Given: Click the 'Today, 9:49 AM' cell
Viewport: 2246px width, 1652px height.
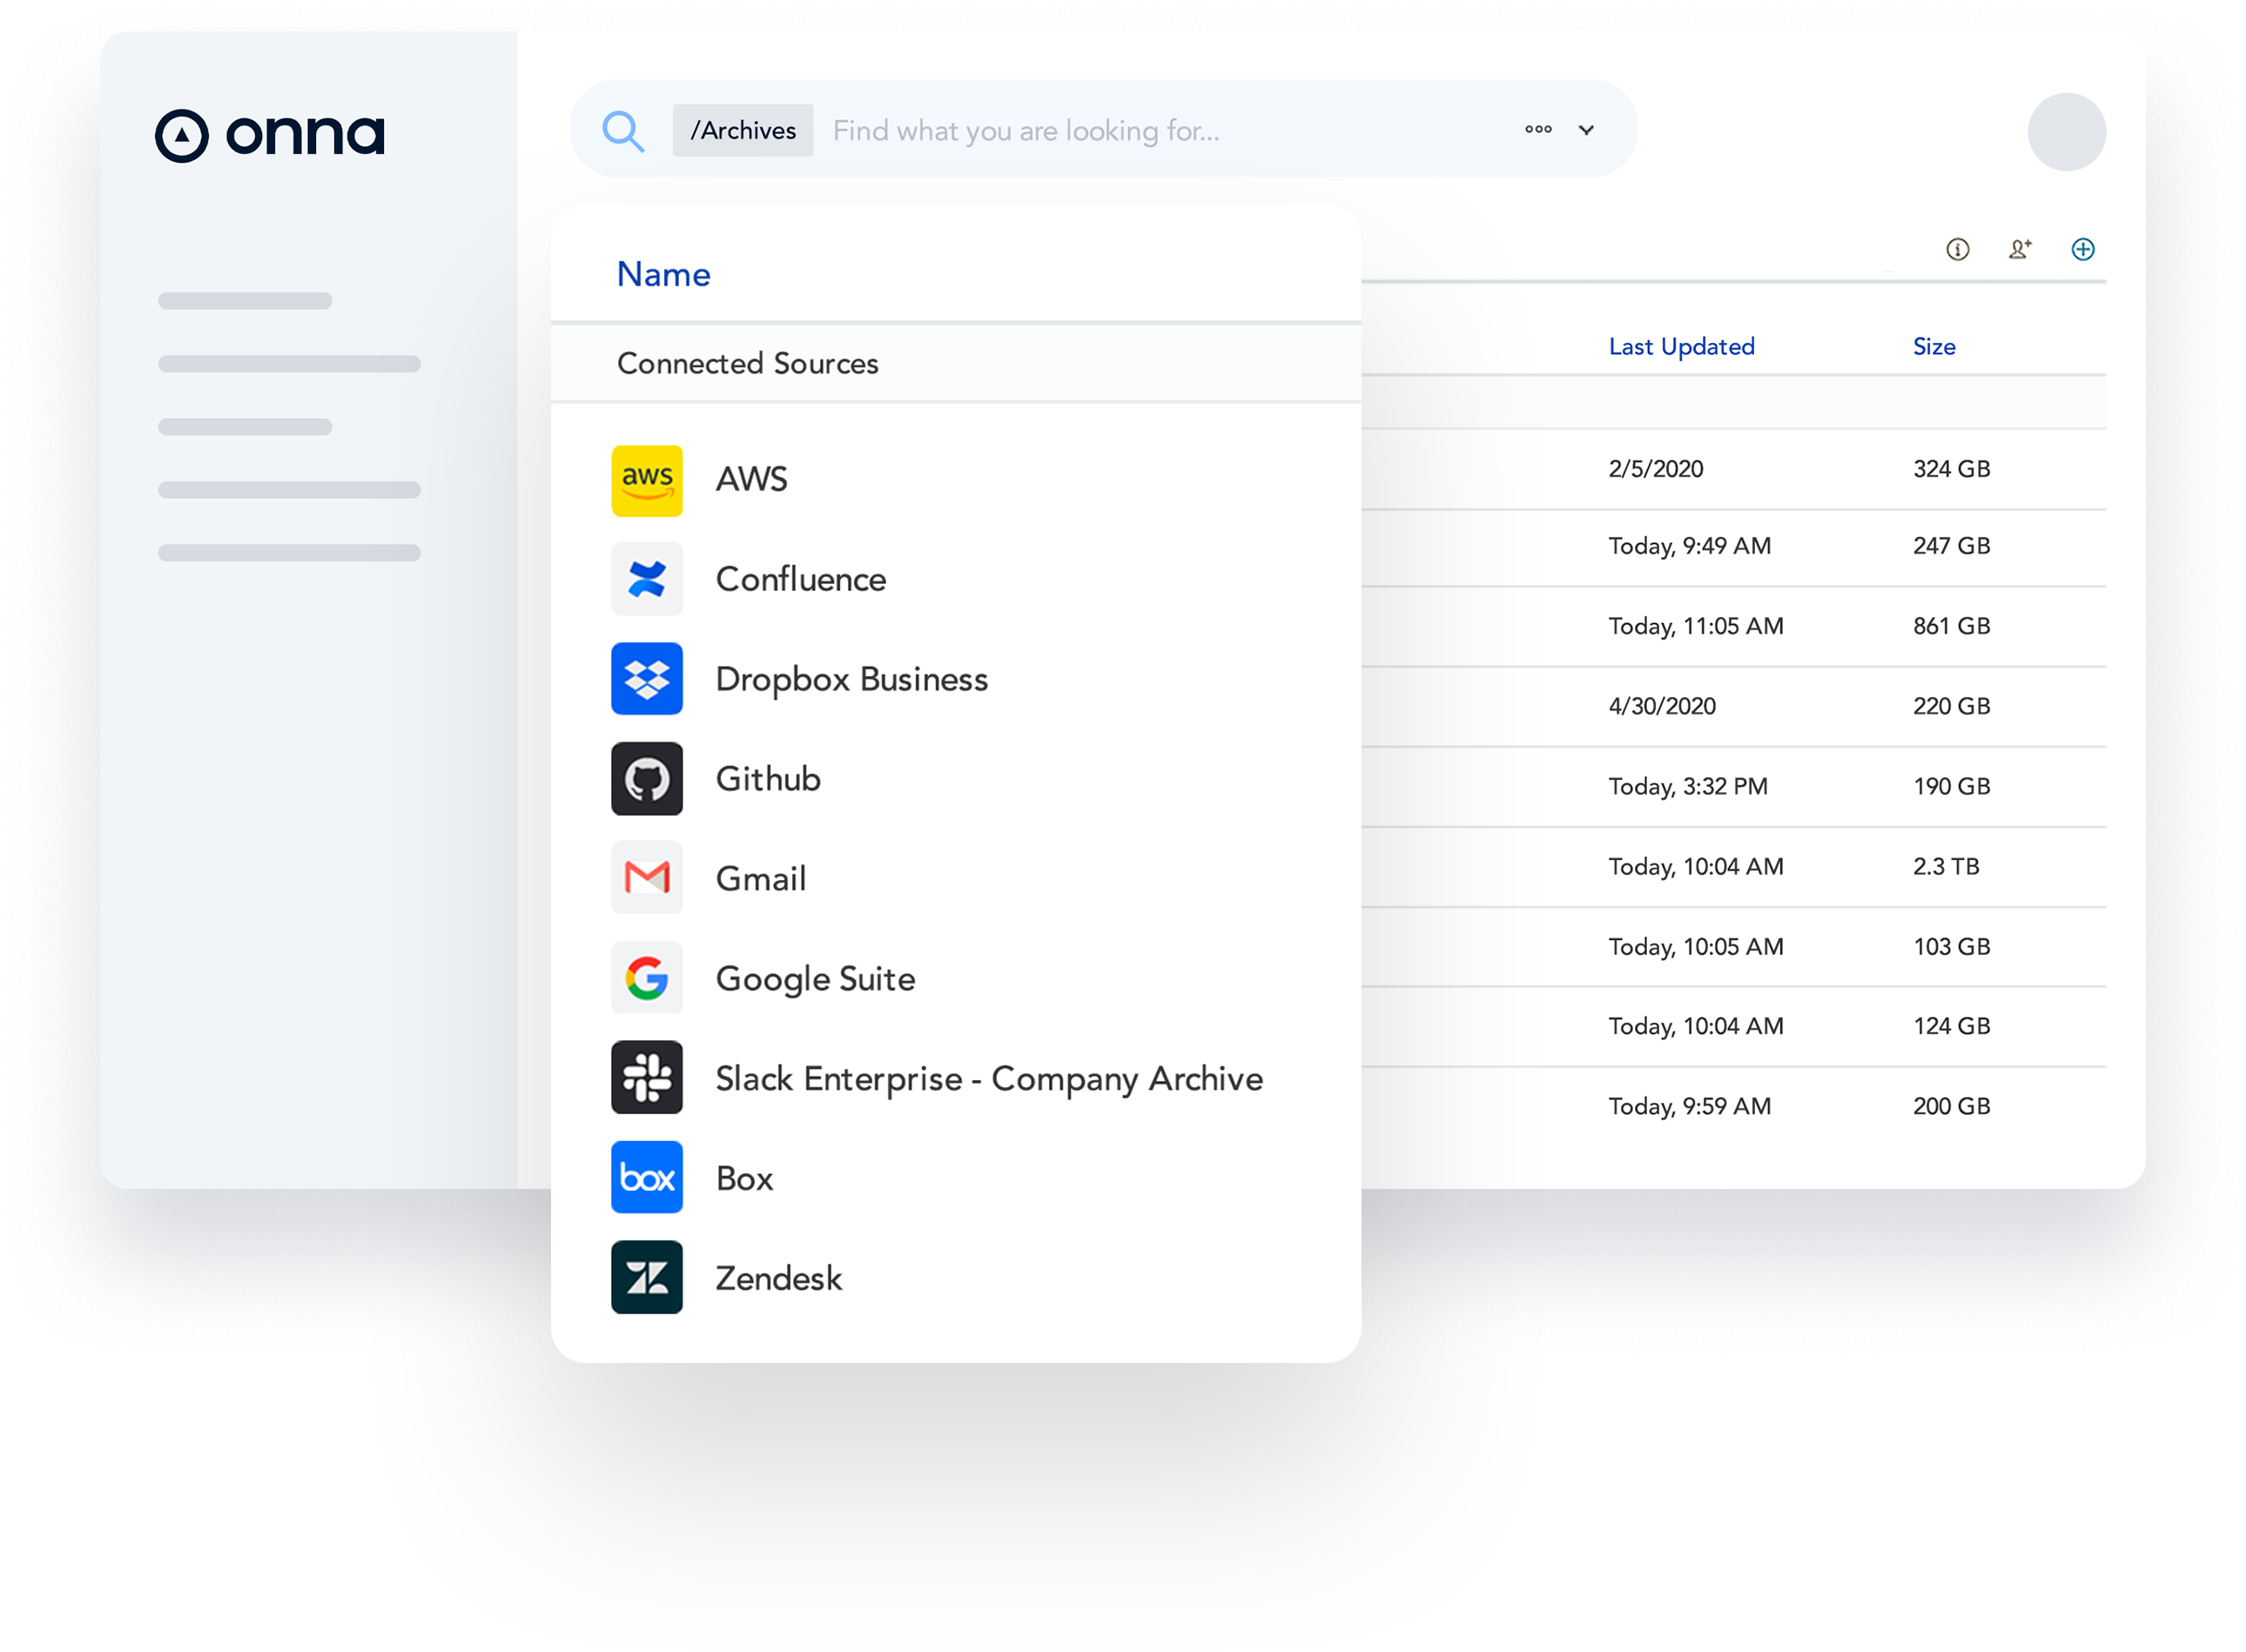Looking at the screenshot, I should point(1689,546).
